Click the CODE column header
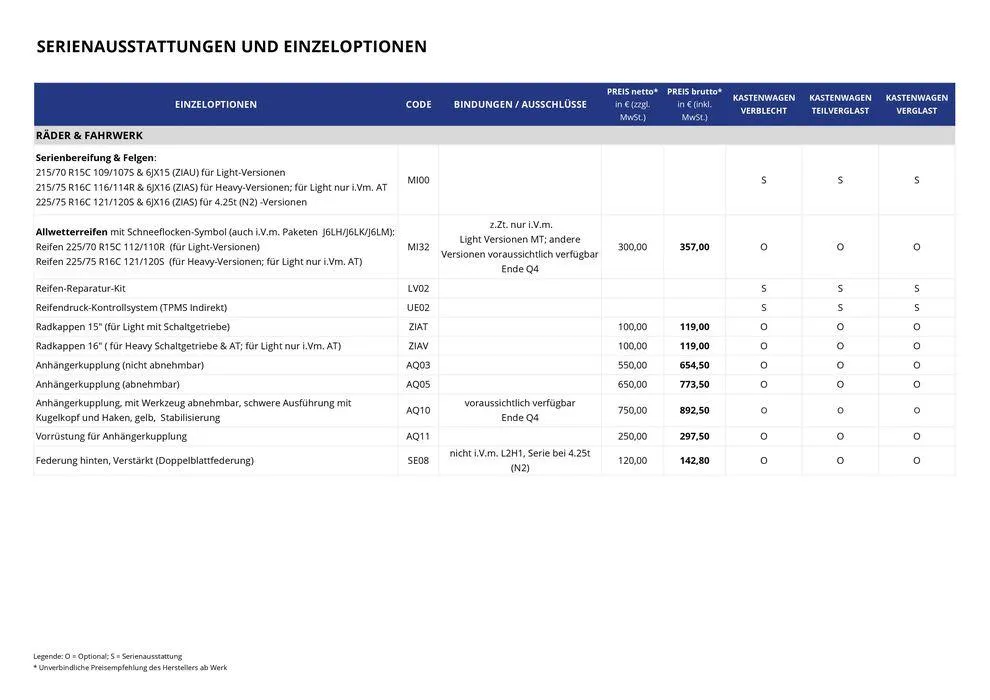The height and width of the screenshot is (700, 990). click(x=418, y=104)
